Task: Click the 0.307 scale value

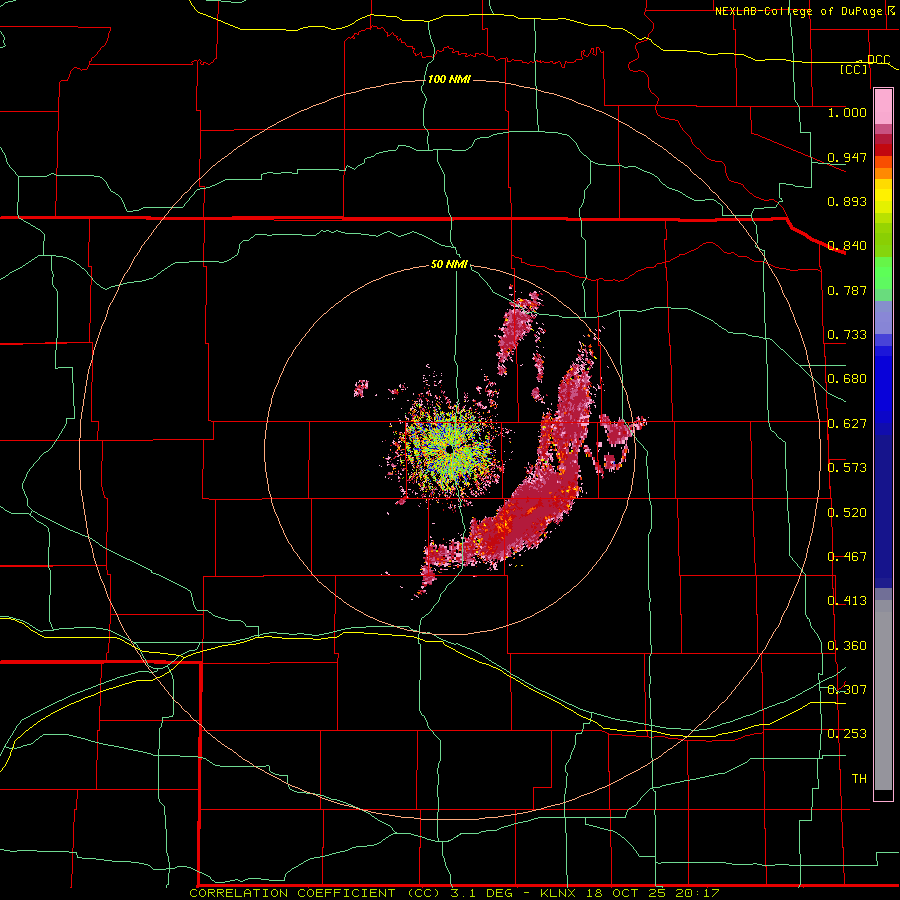Action: (x=847, y=690)
